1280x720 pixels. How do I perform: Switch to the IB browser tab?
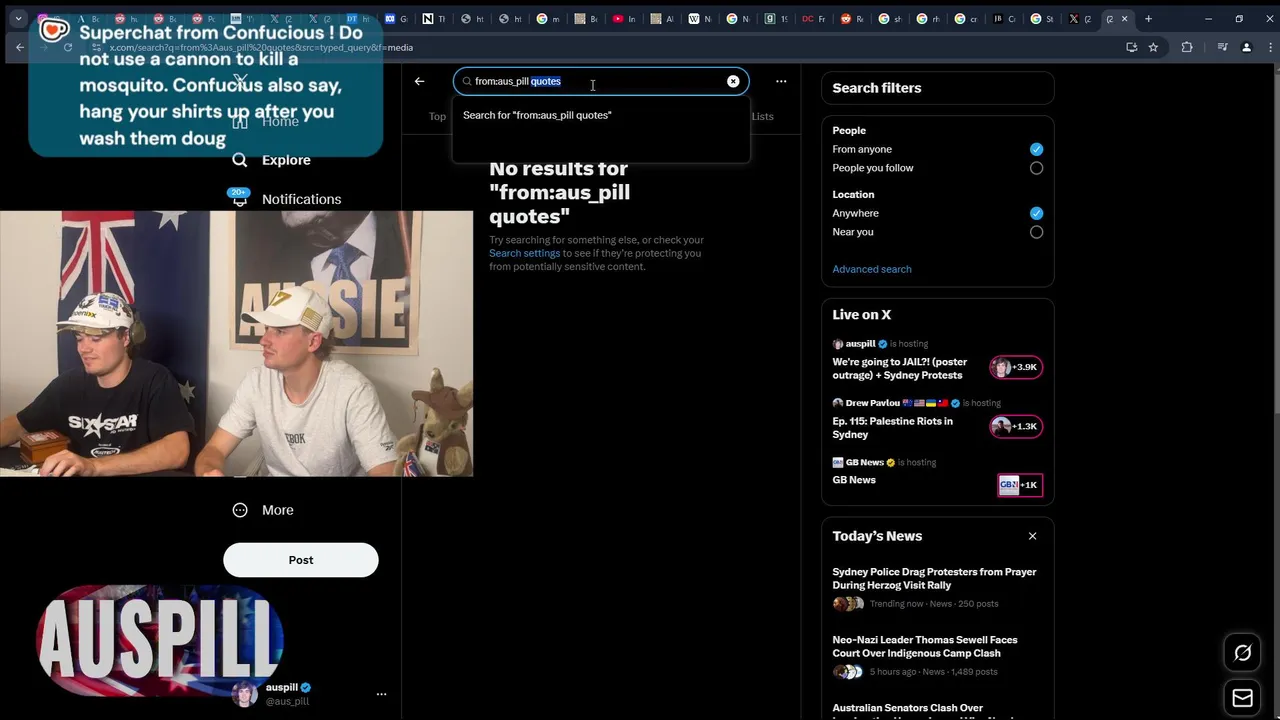tap(1004, 19)
